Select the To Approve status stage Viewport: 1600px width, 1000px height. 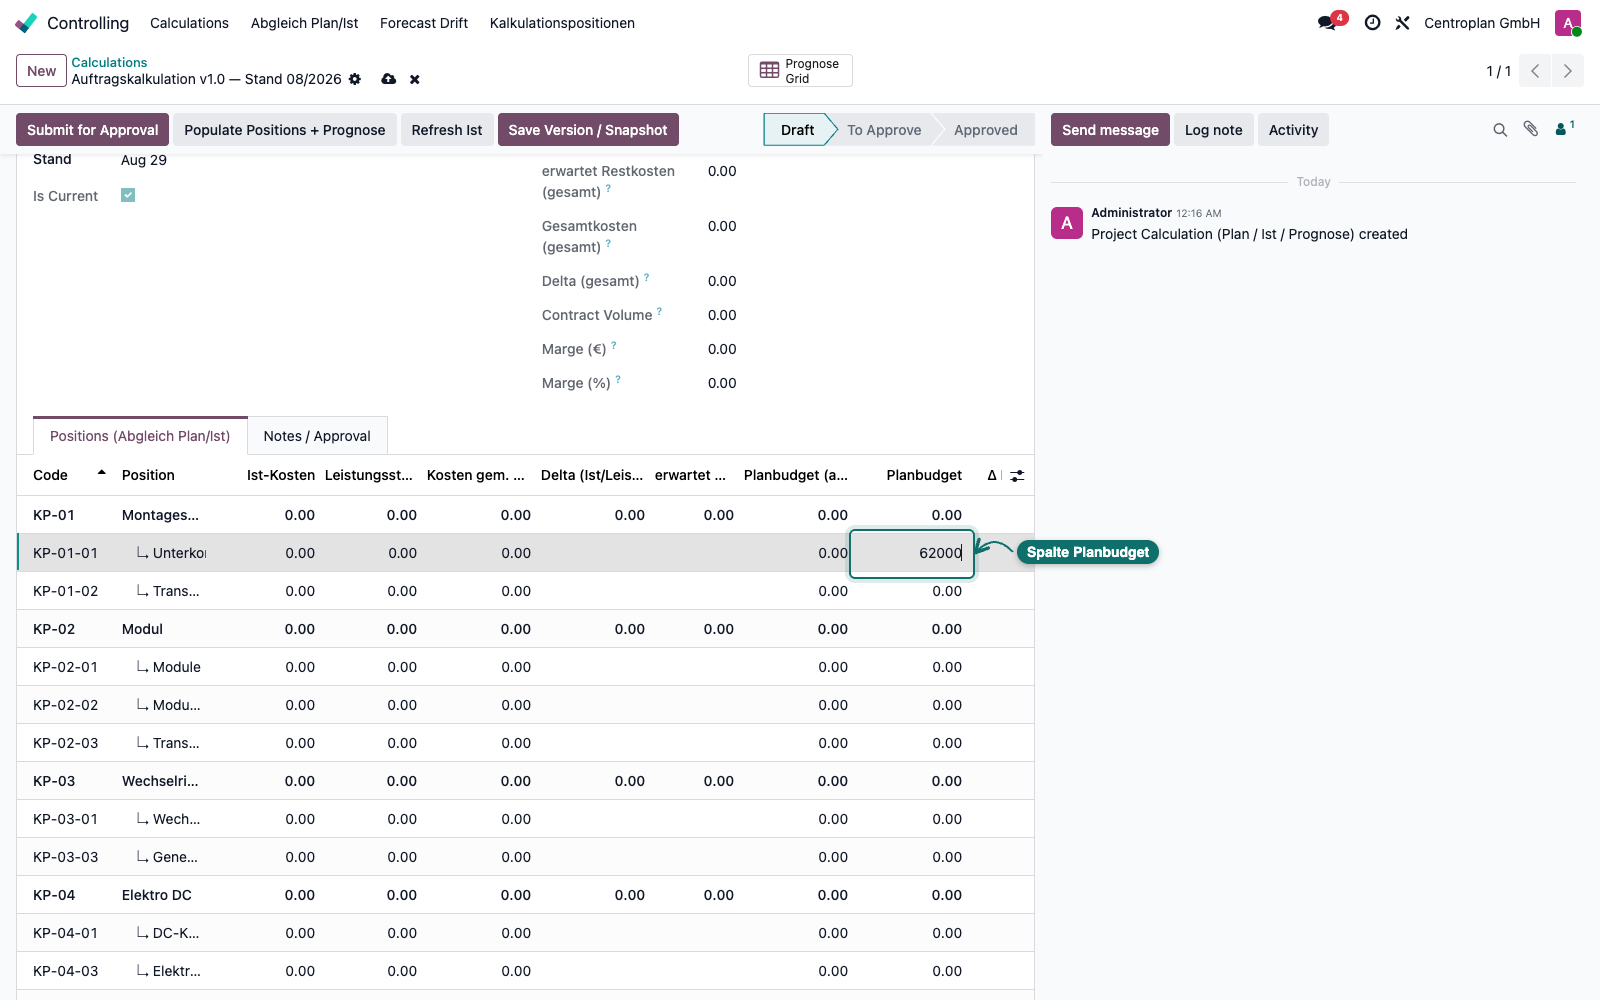coord(884,130)
